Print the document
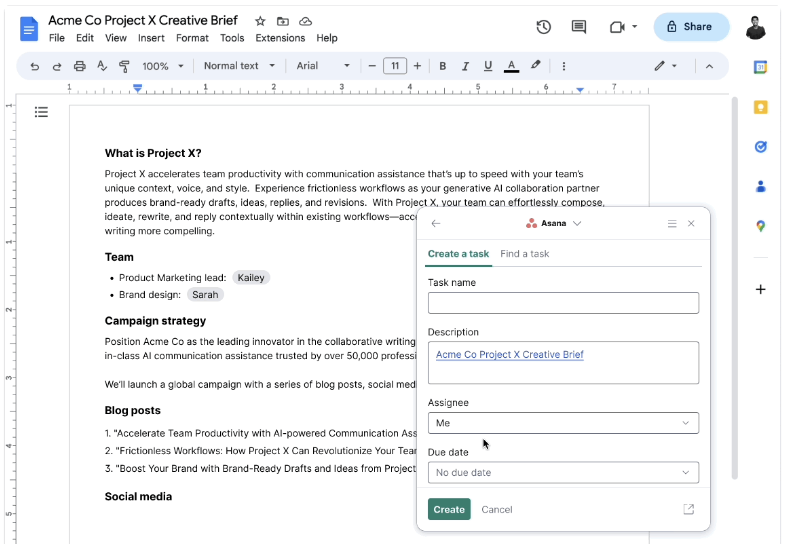 point(79,66)
